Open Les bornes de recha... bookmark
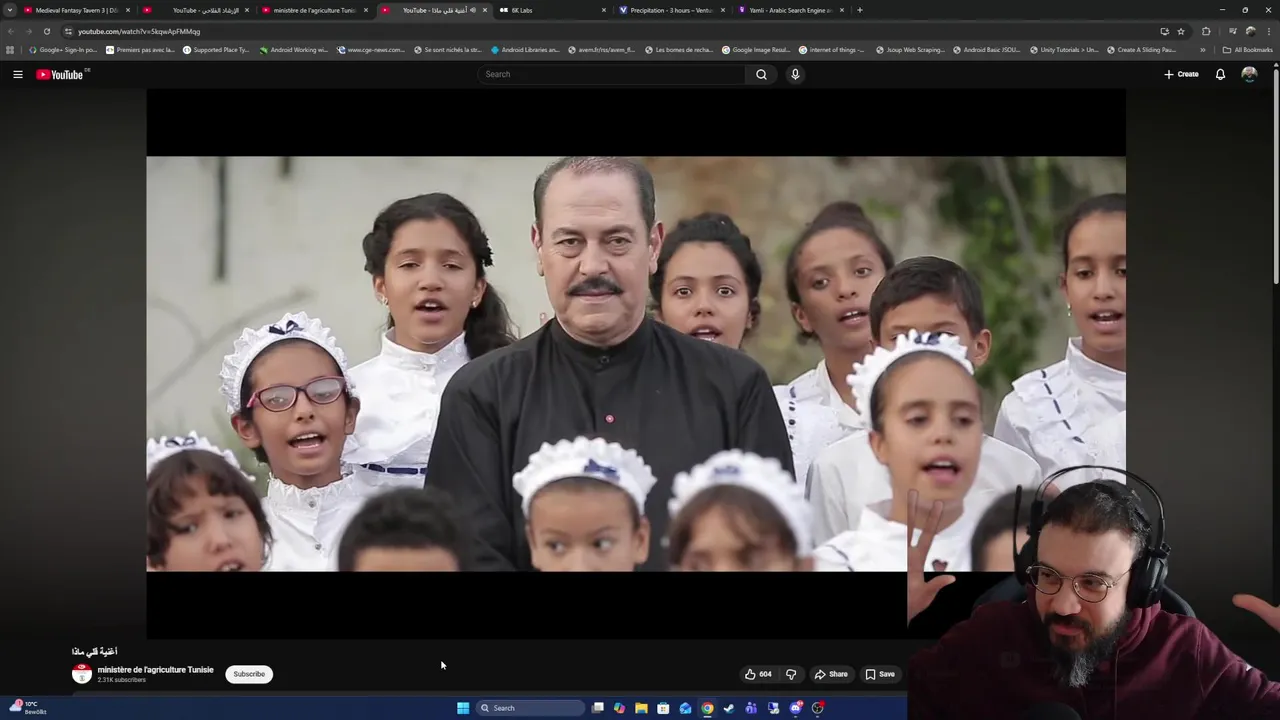 tap(679, 49)
